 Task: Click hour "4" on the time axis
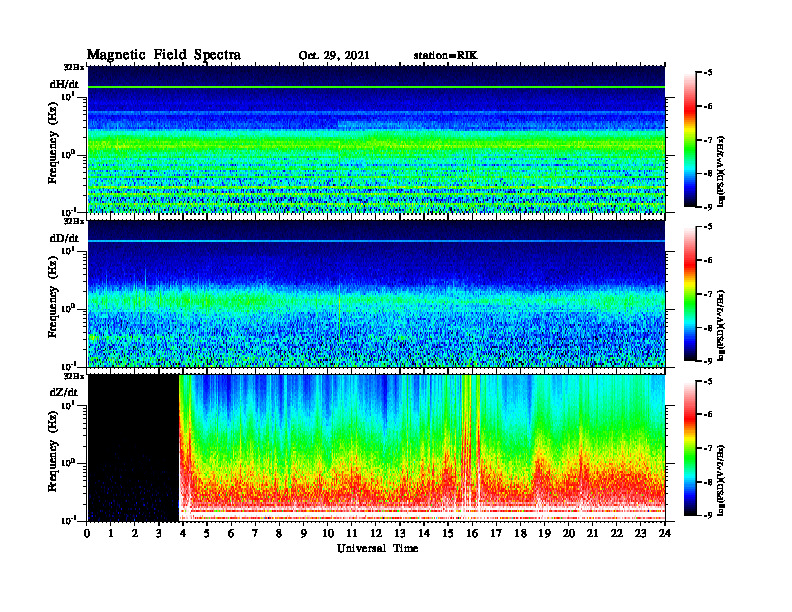pyautogui.click(x=183, y=534)
